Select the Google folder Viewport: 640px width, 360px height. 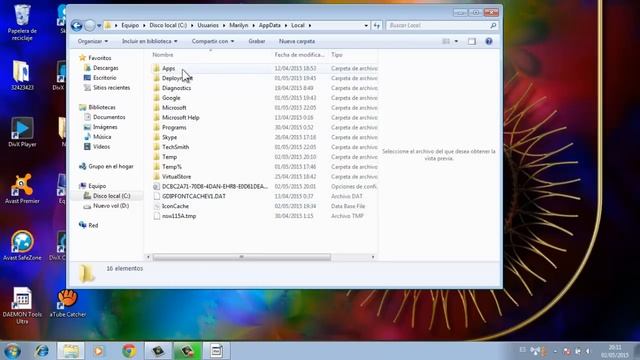tap(171, 98)
